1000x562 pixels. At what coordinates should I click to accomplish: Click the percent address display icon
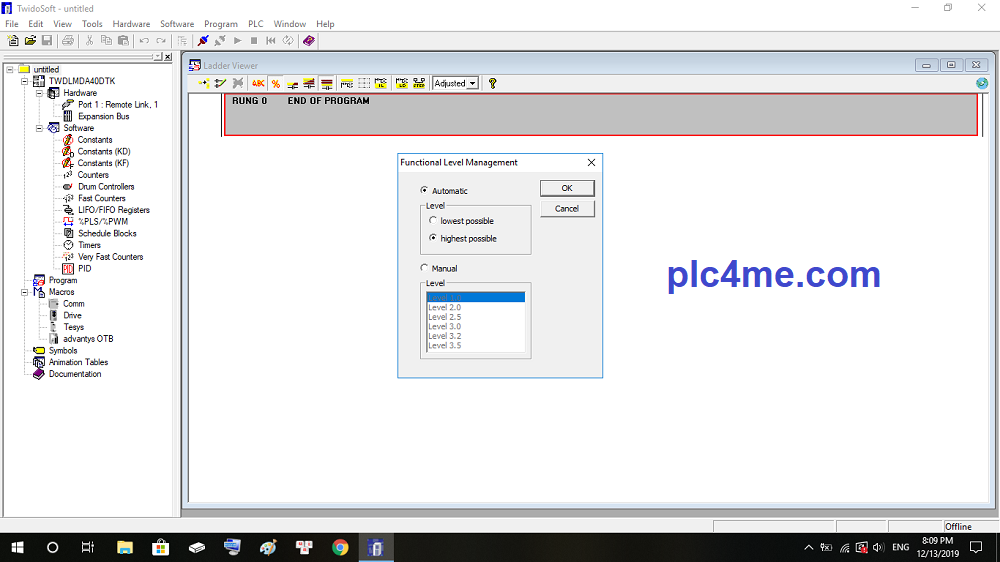(276, 84)
